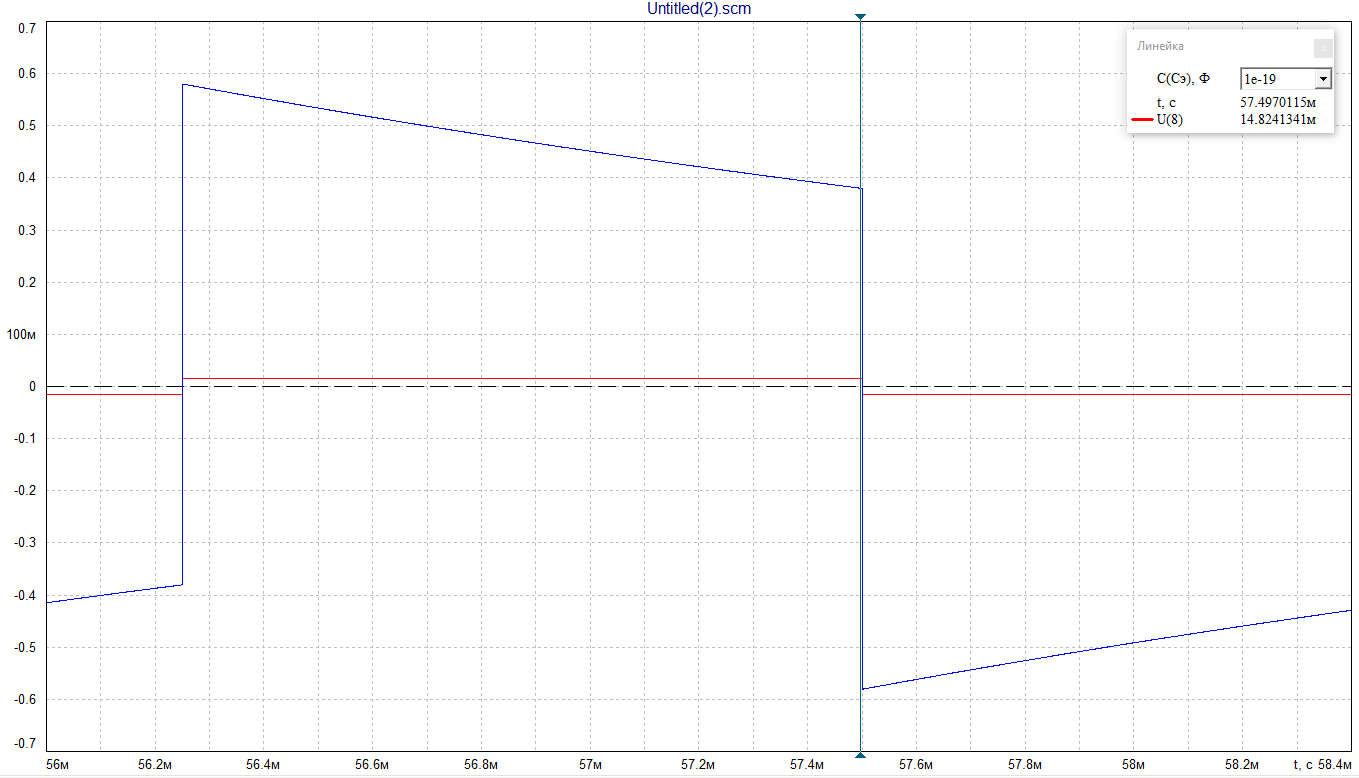Click the C(Сэ), Ф parameter label
The height and width of the screenshot is (778, 1359).
(1182, 79)
